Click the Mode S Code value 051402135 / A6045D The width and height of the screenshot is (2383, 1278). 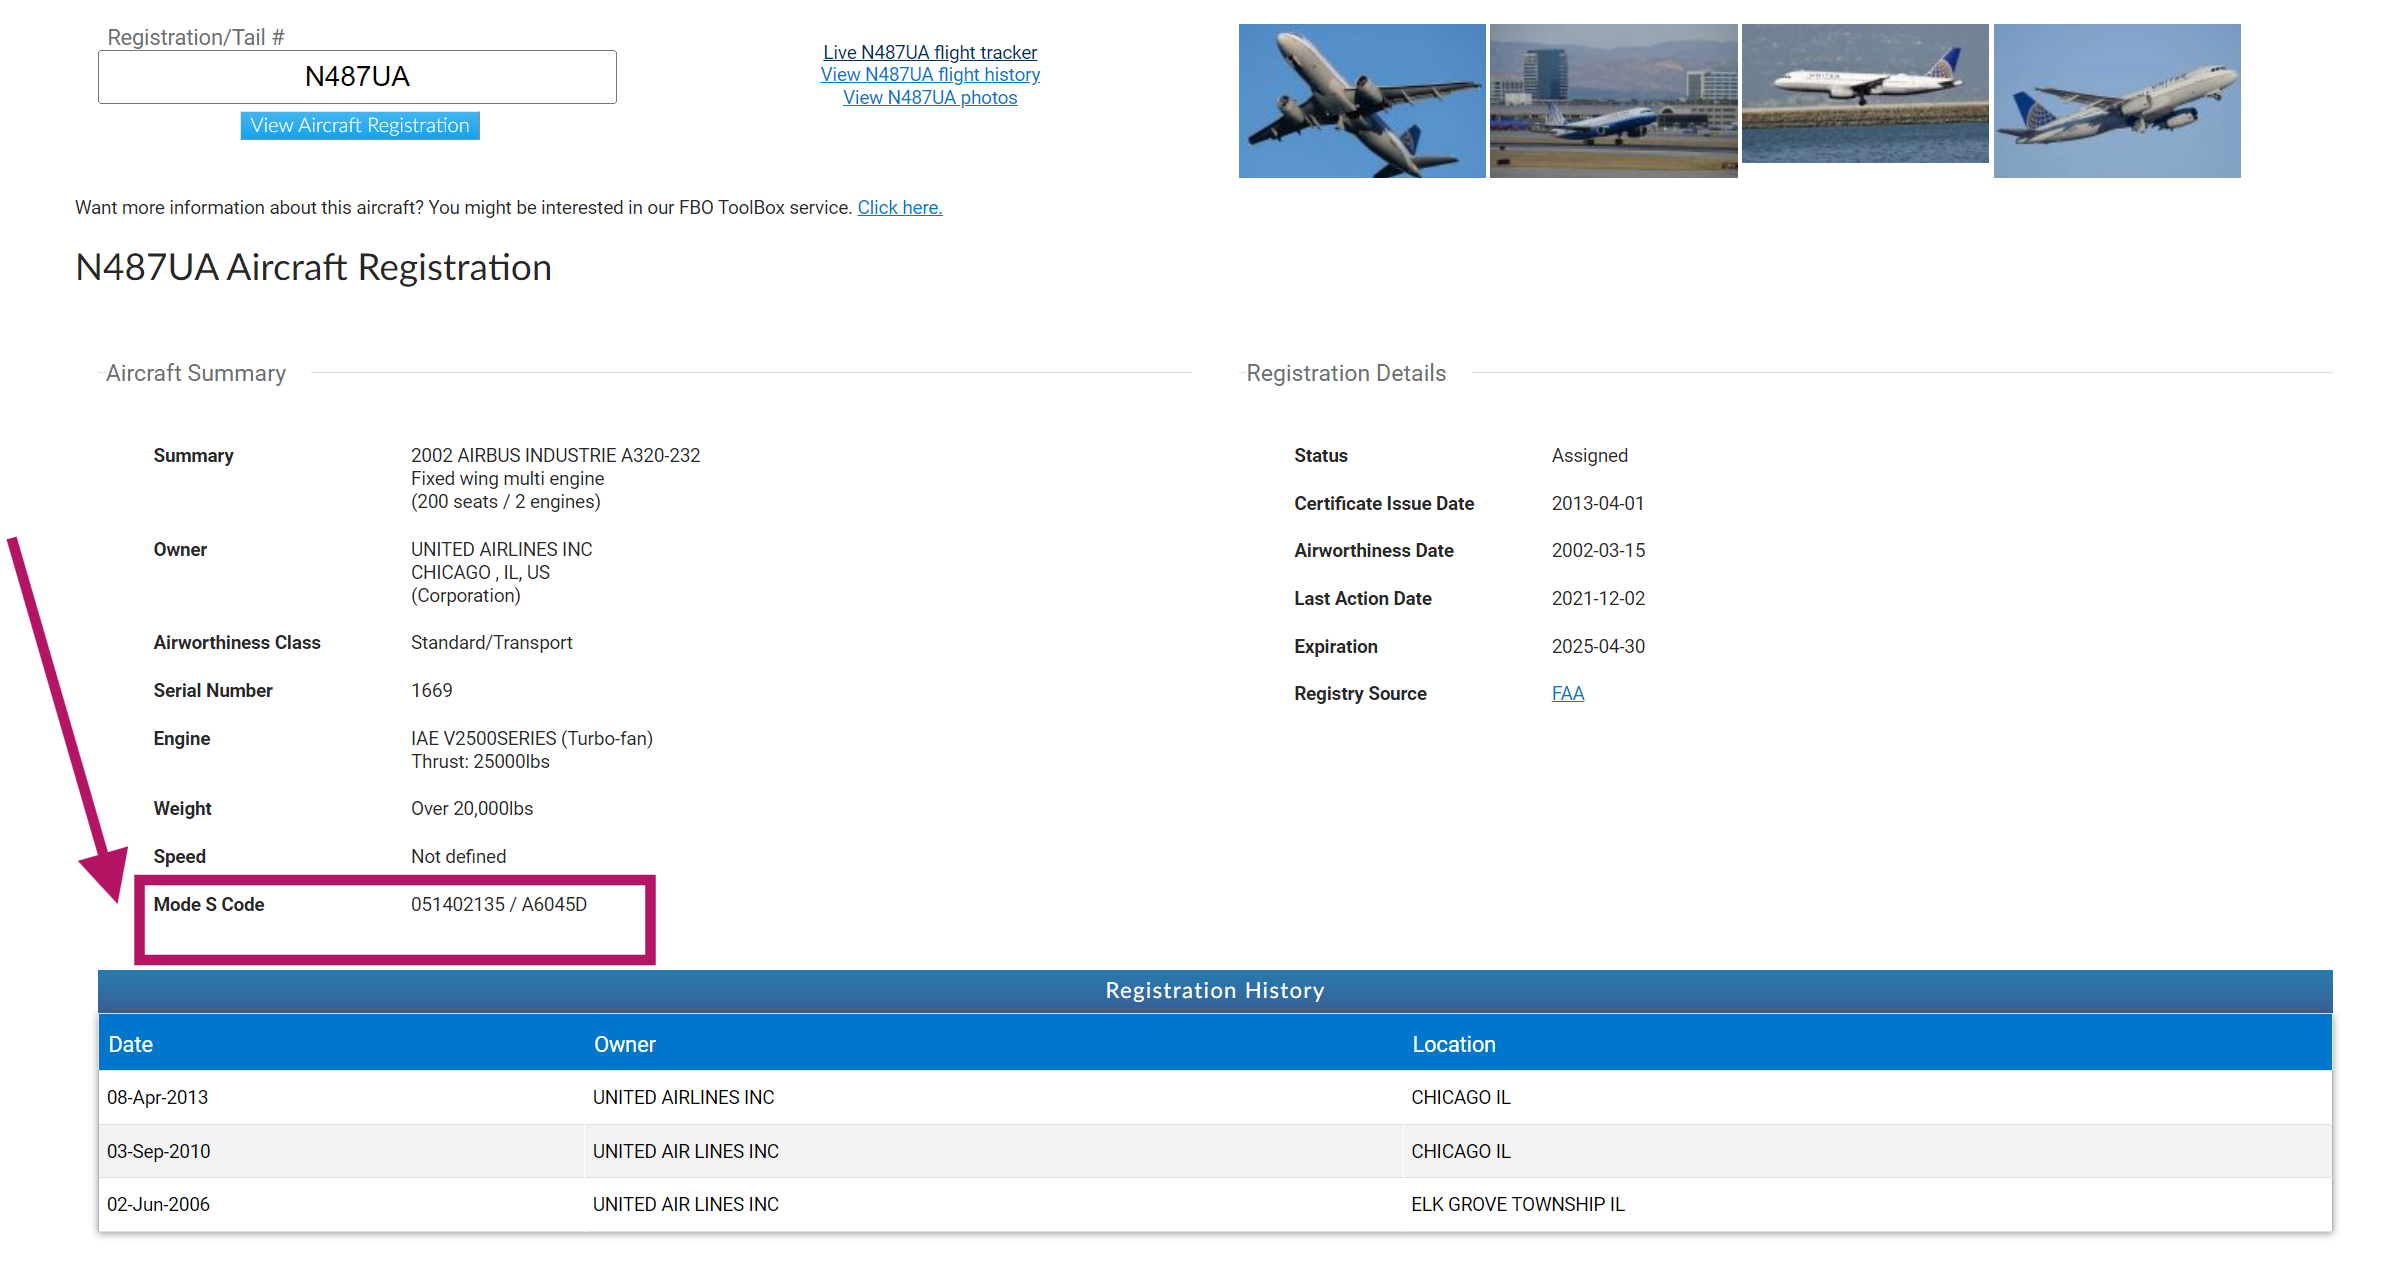[499, 905]
